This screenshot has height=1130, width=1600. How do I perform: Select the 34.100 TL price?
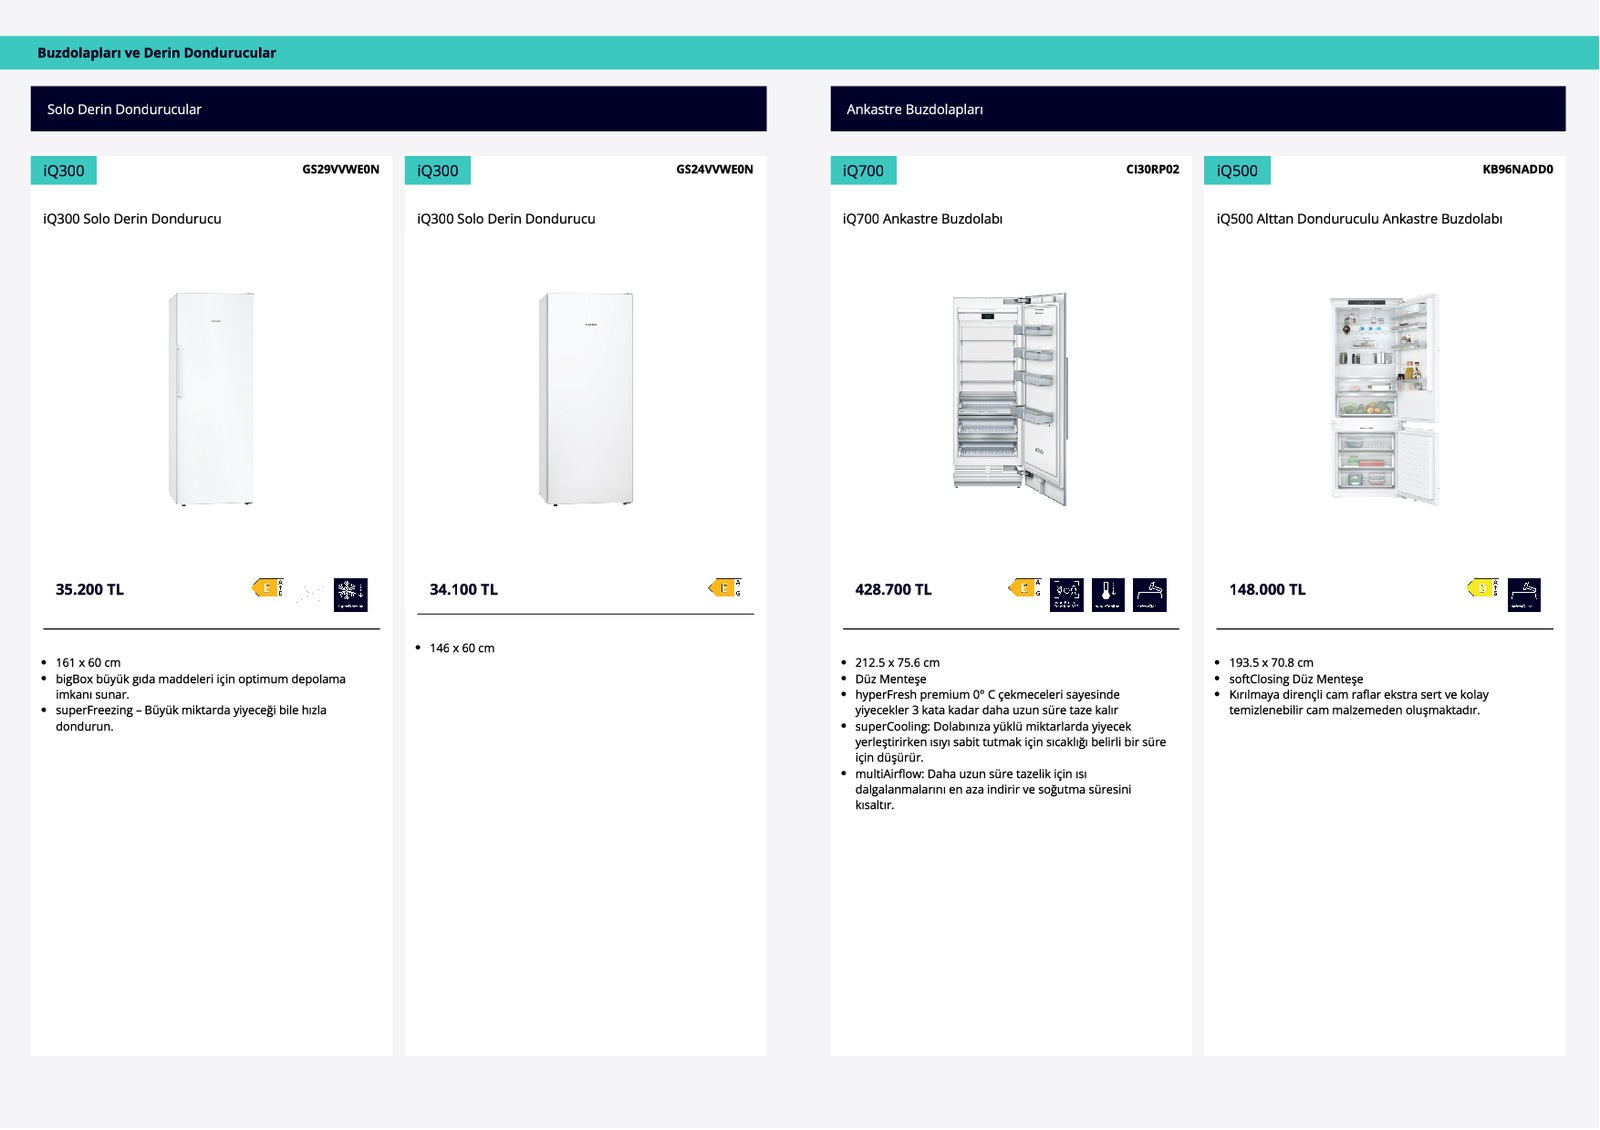(464, 590)
